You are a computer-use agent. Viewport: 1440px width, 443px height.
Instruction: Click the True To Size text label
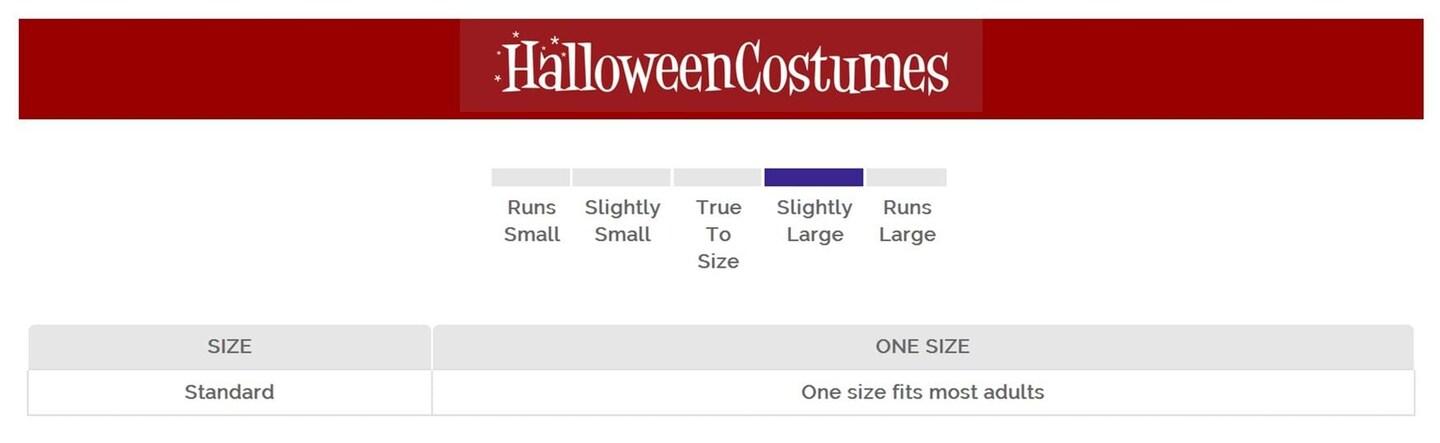tap(718, 234)
